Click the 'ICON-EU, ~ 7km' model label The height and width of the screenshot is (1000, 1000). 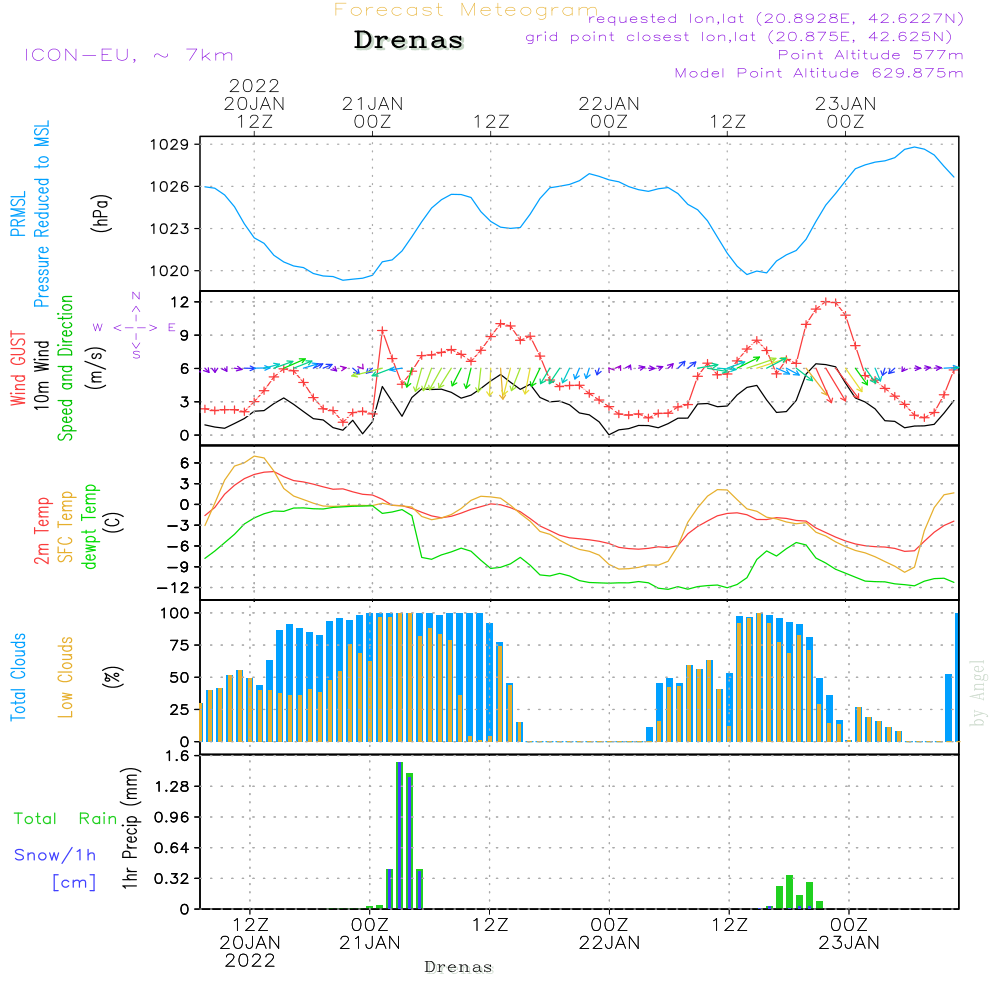tap(129, 55)
